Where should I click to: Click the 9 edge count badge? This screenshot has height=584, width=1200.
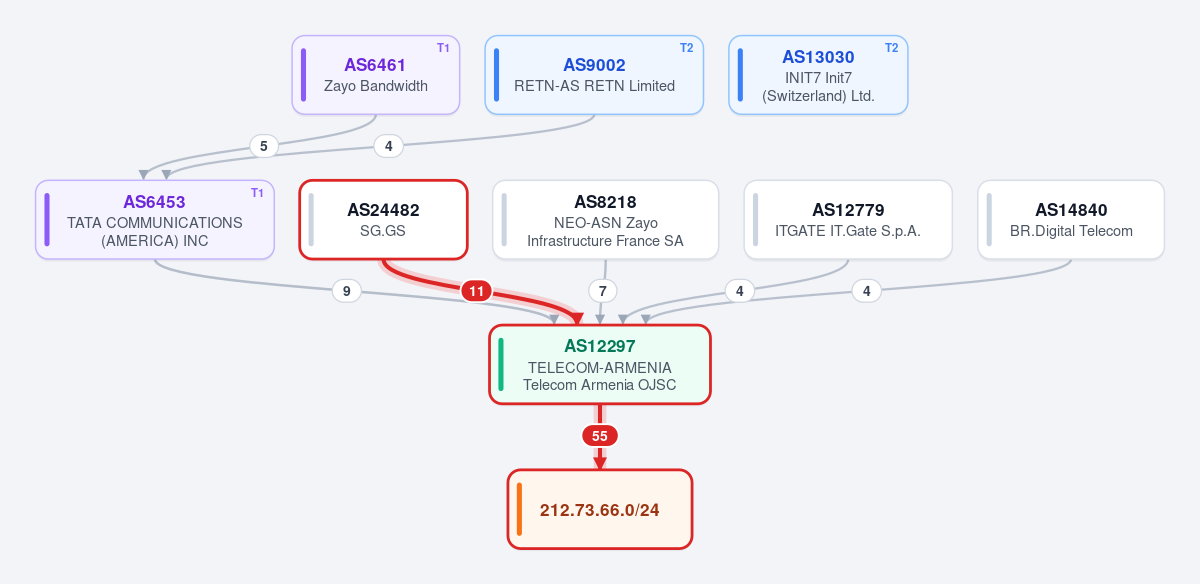[x=346, y=291]
